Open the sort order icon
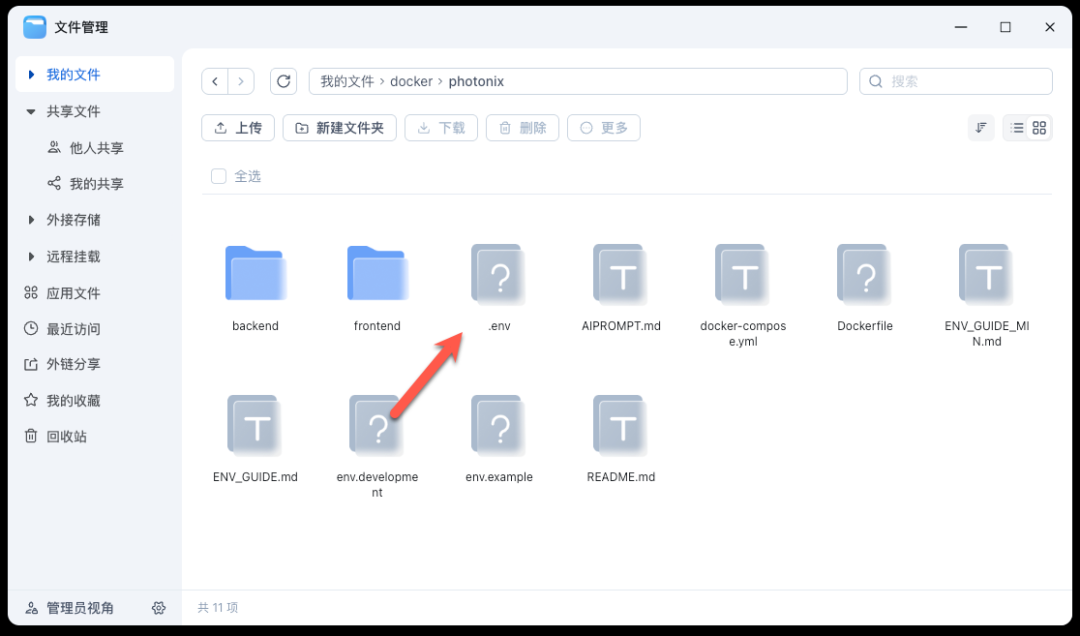The width and height of the screenshot is (1080, 636). click(x=981, y=128)
